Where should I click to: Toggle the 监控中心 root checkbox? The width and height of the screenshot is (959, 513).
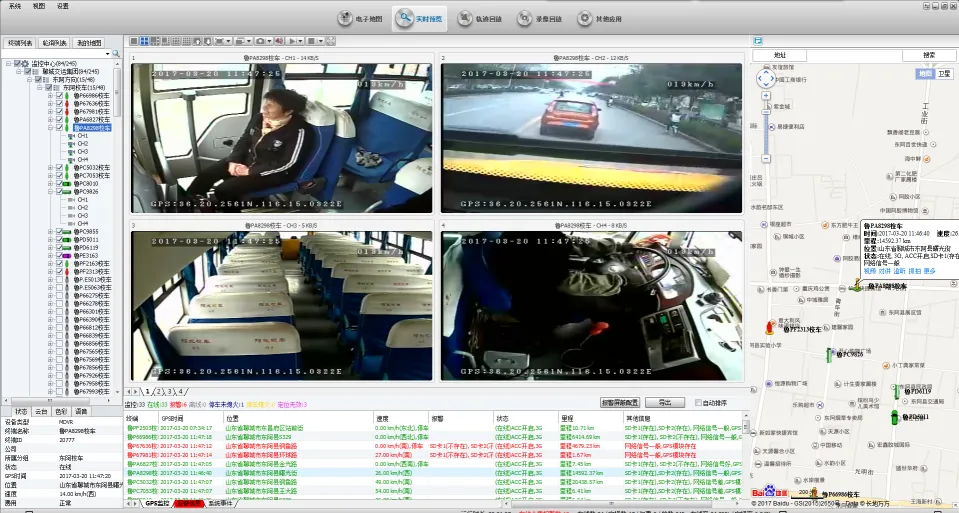pyautogui.click(x=17, y=64)
